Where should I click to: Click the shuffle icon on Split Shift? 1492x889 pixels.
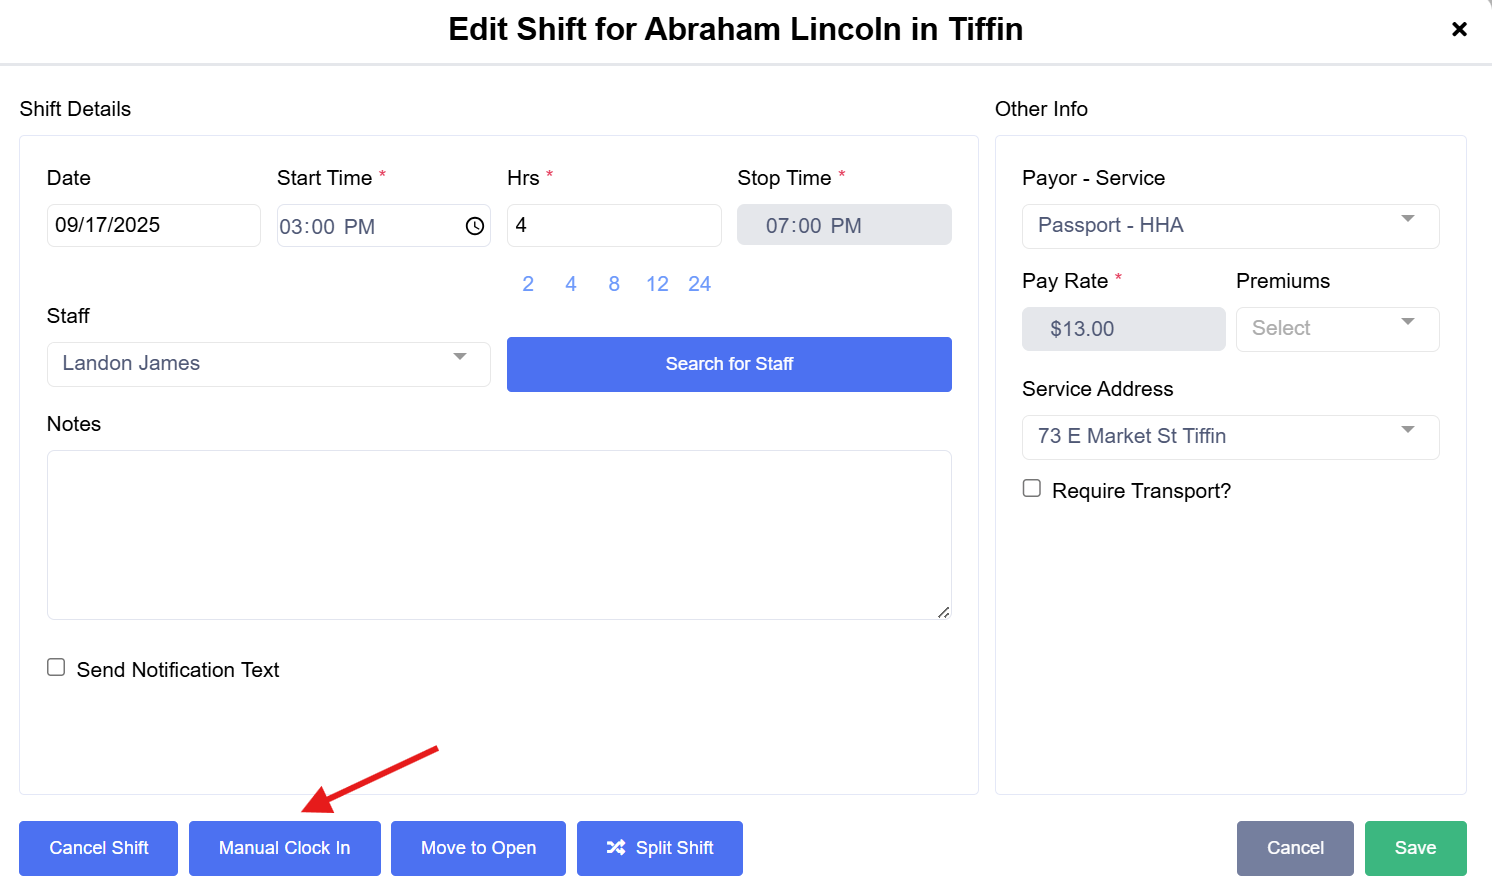click(x=616, y=848)
